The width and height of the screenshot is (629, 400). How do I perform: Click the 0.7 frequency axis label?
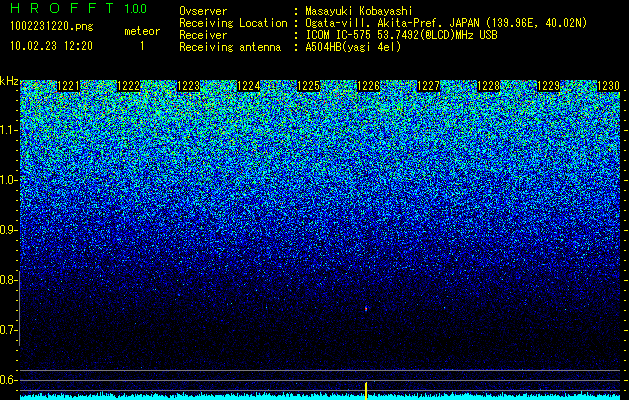pos(8,330)
